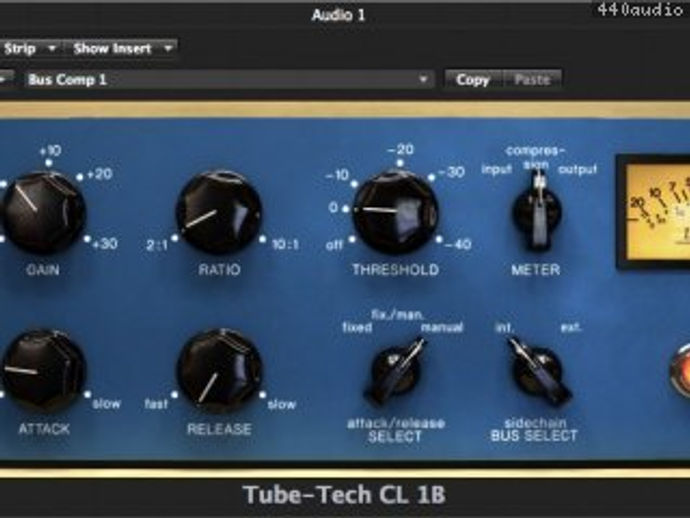Click the 'off' threshold marking
This screenshot has height=518, width=690.
[x=334, y=245]
